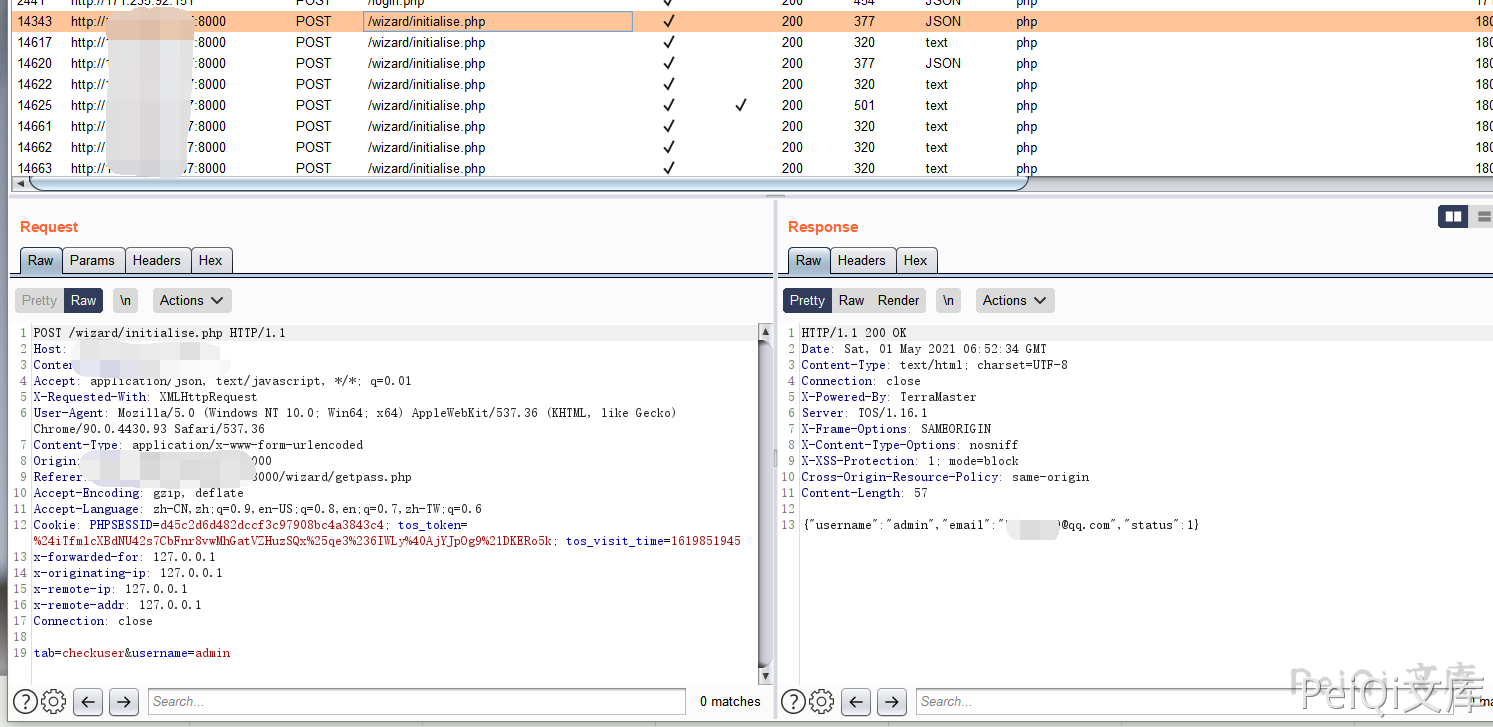Image resolution: width=1493 pixels, height=727 pixels.
Task: Toggle \n non-printing characters in response
Action: tap(948, 300)
